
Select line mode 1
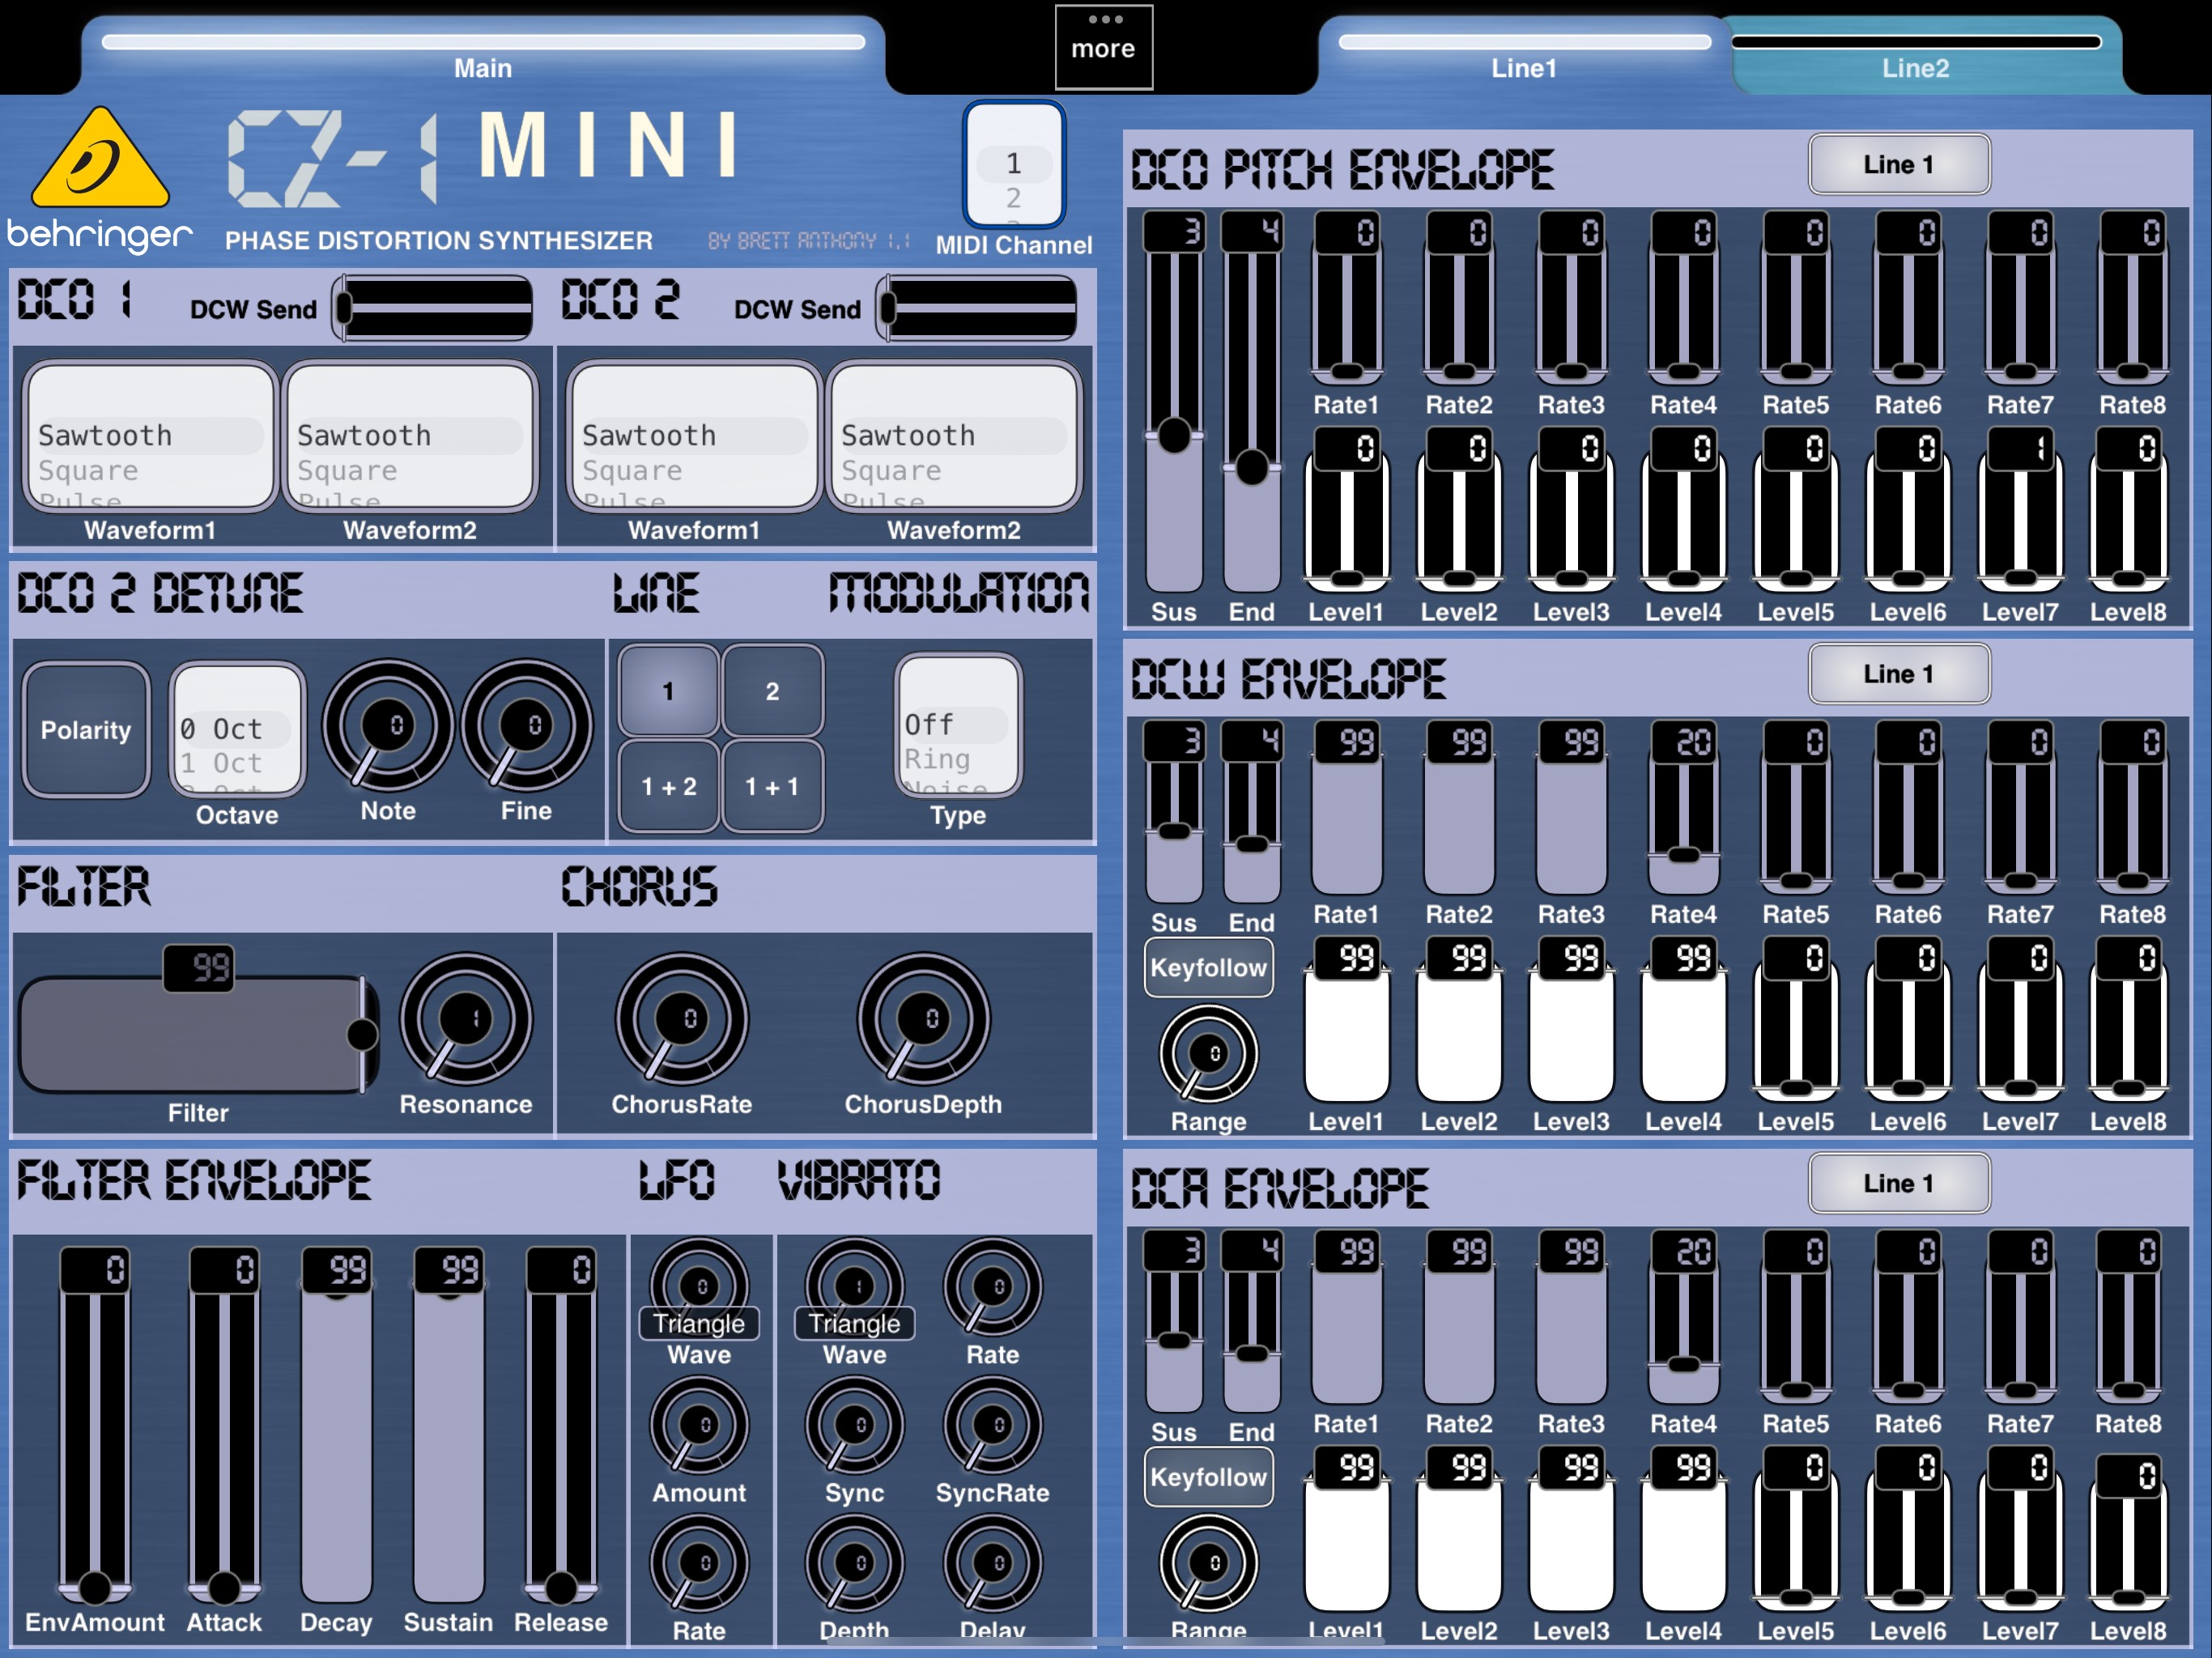click(668, 691)
